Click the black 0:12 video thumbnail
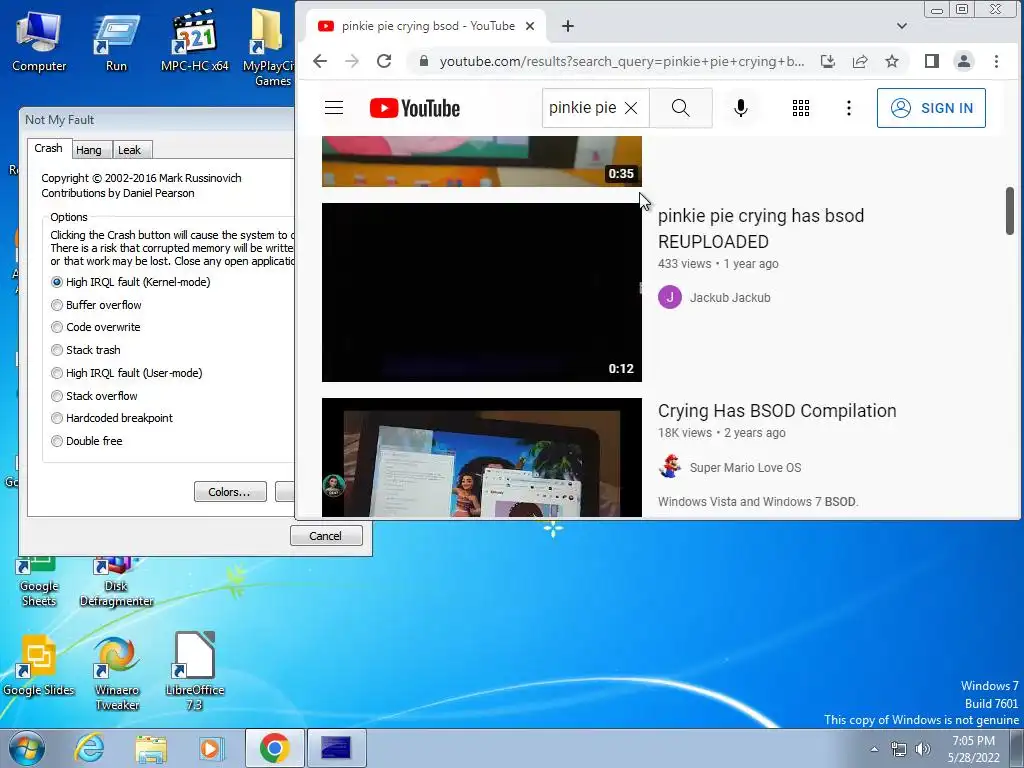 [x=482, y=292]
